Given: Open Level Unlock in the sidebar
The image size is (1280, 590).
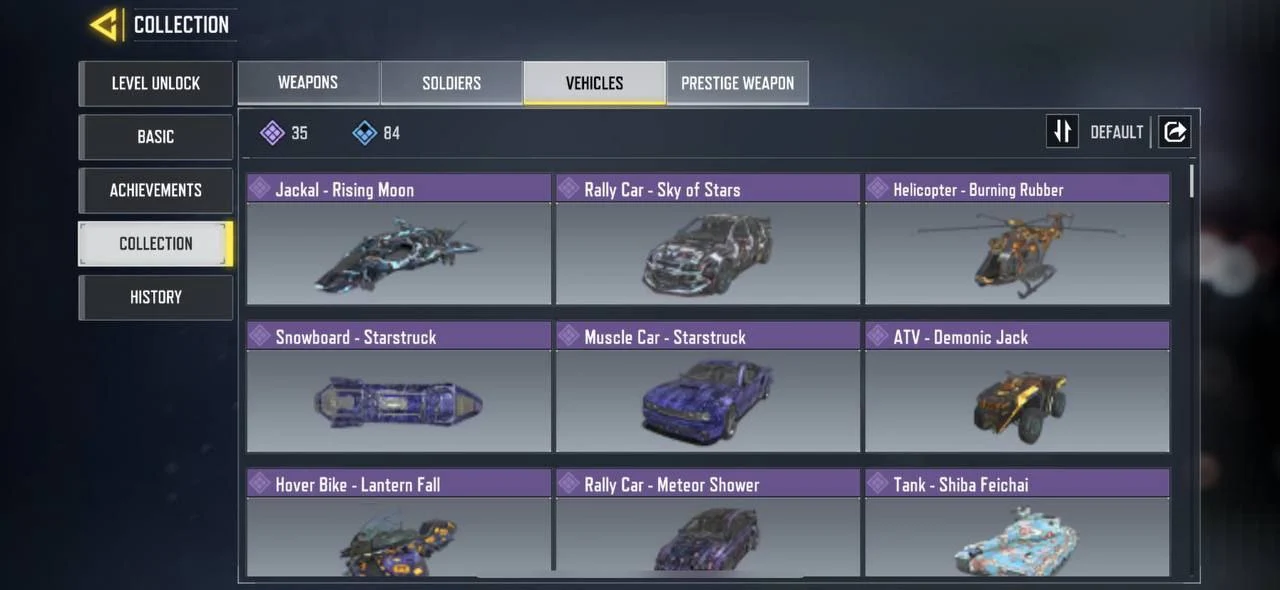Looking at the screenshot, I should click(155, 83).
